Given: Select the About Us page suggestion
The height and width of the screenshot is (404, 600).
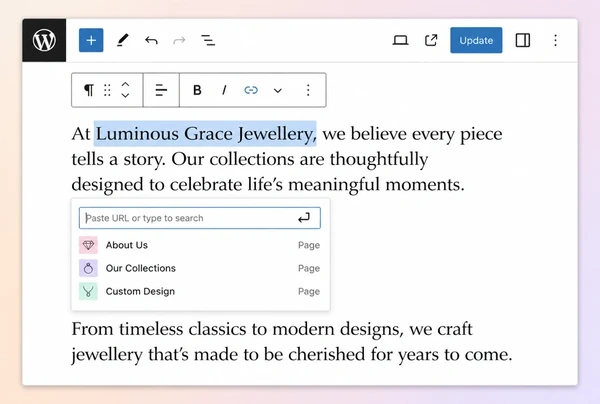Looking at the screenshot, I should click(200, 245).
